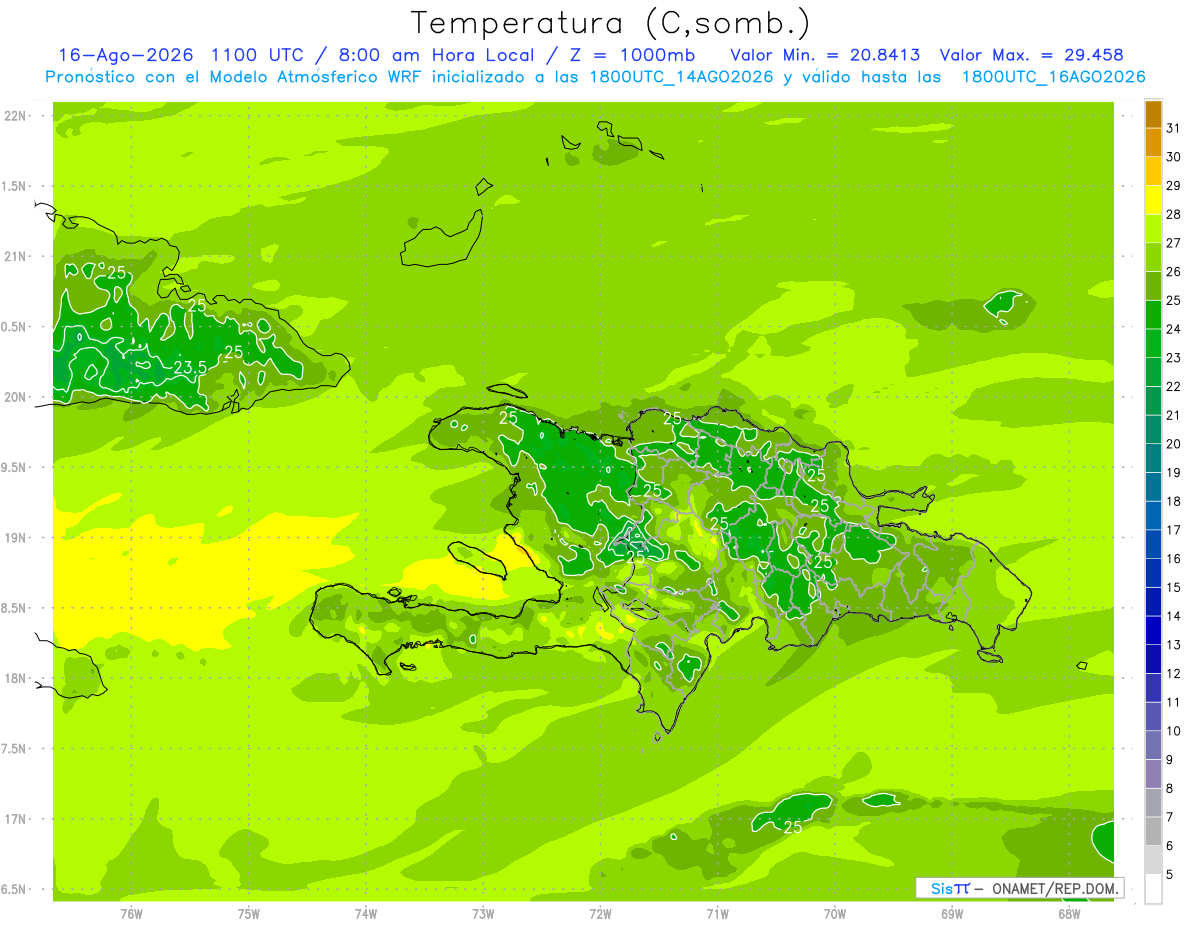Click the blue swatch between 16 and 17

point(1153,543)
